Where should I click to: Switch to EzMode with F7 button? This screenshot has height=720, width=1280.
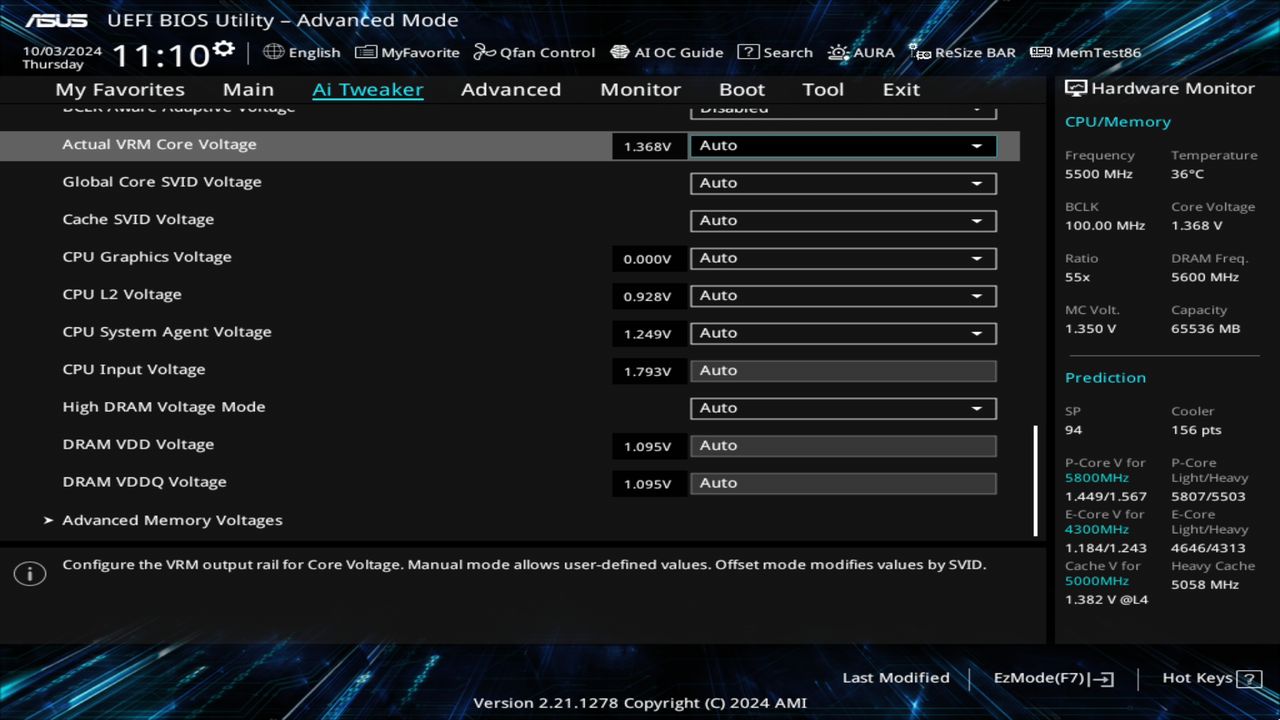(x=1051, y=678)
